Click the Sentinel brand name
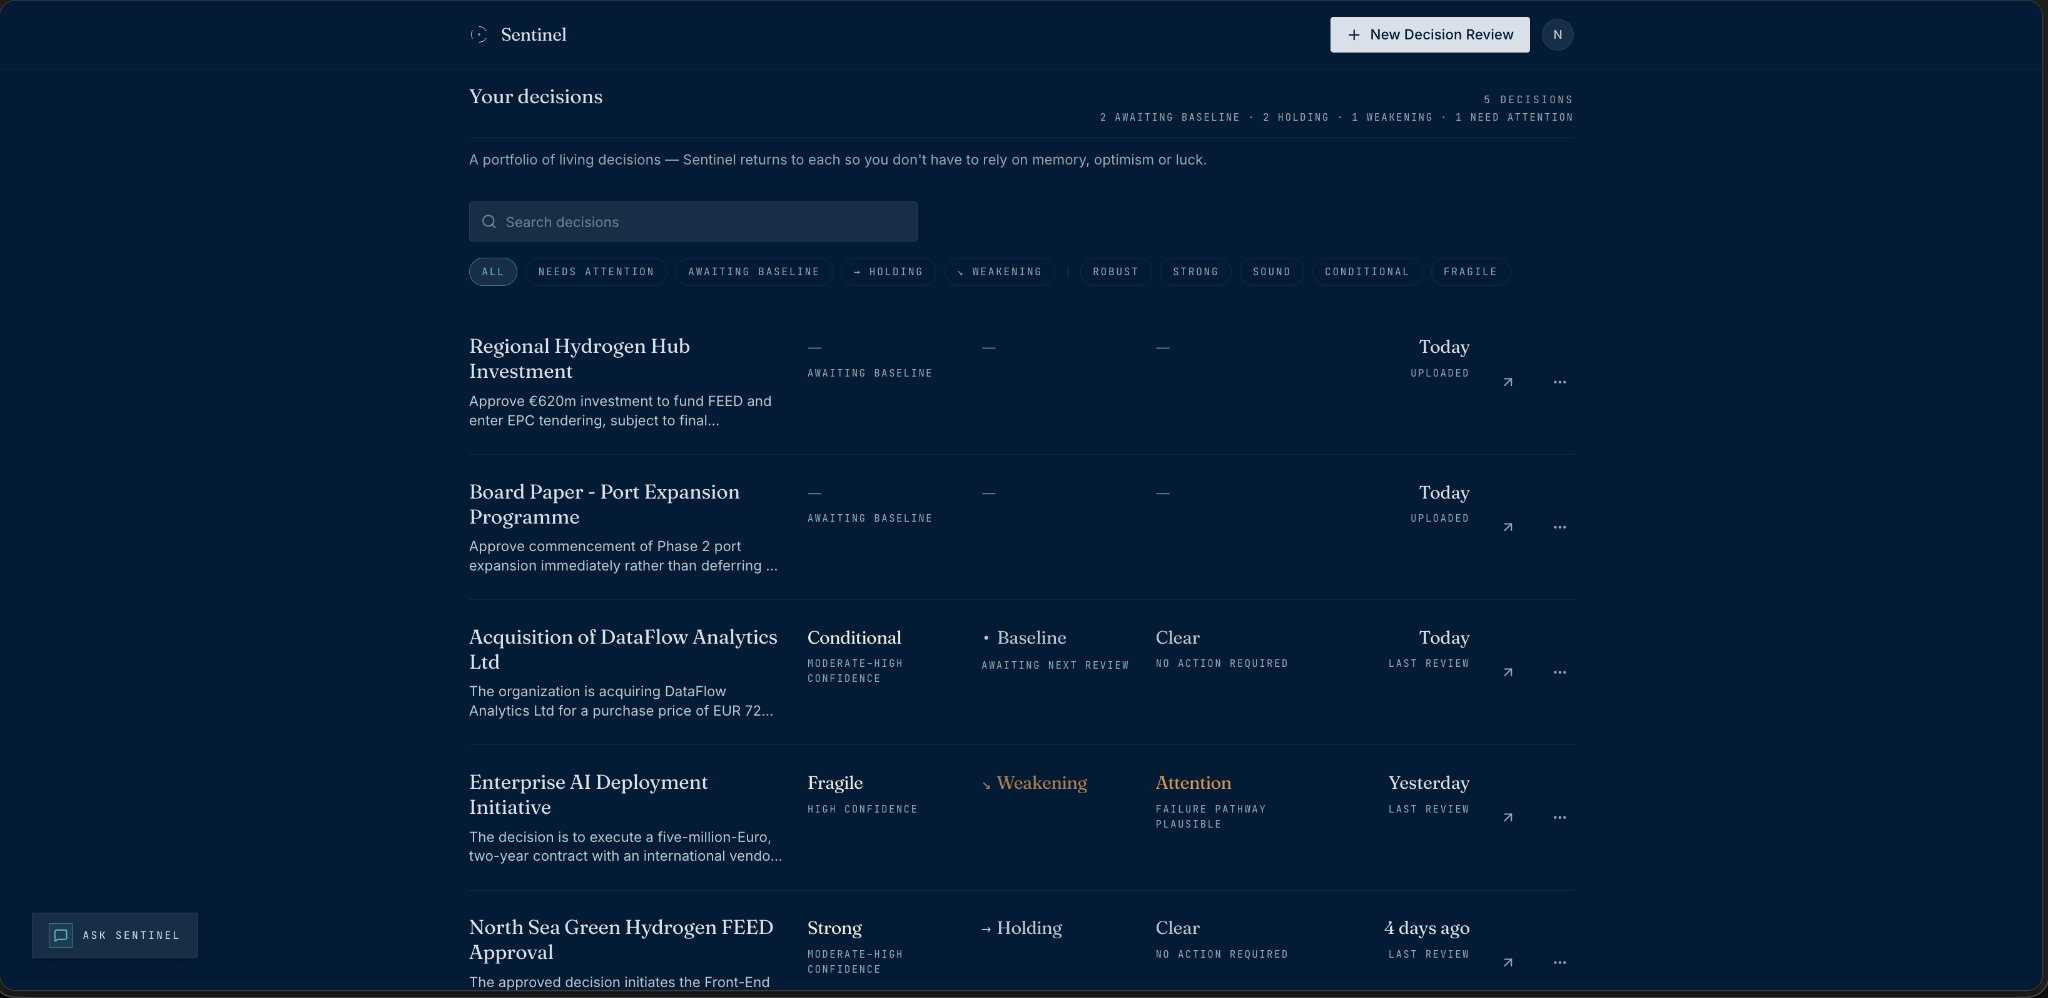This screenshot has width=2048, height=998. pyautogui.click(x=533, y=35)
